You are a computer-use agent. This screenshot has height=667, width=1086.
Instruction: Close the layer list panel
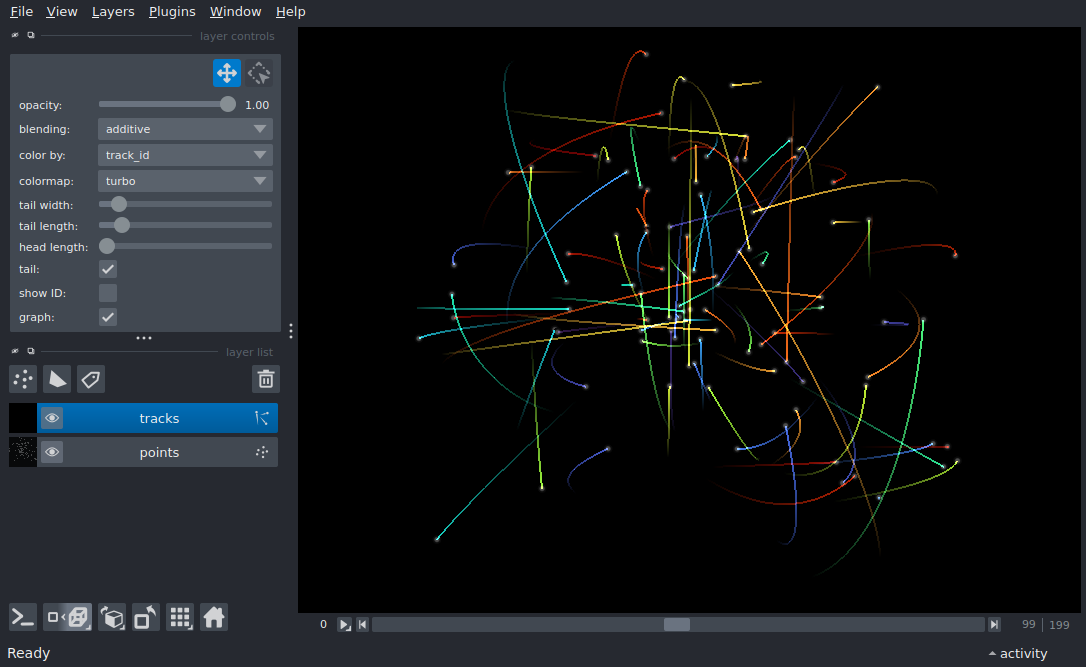point(15,351)
